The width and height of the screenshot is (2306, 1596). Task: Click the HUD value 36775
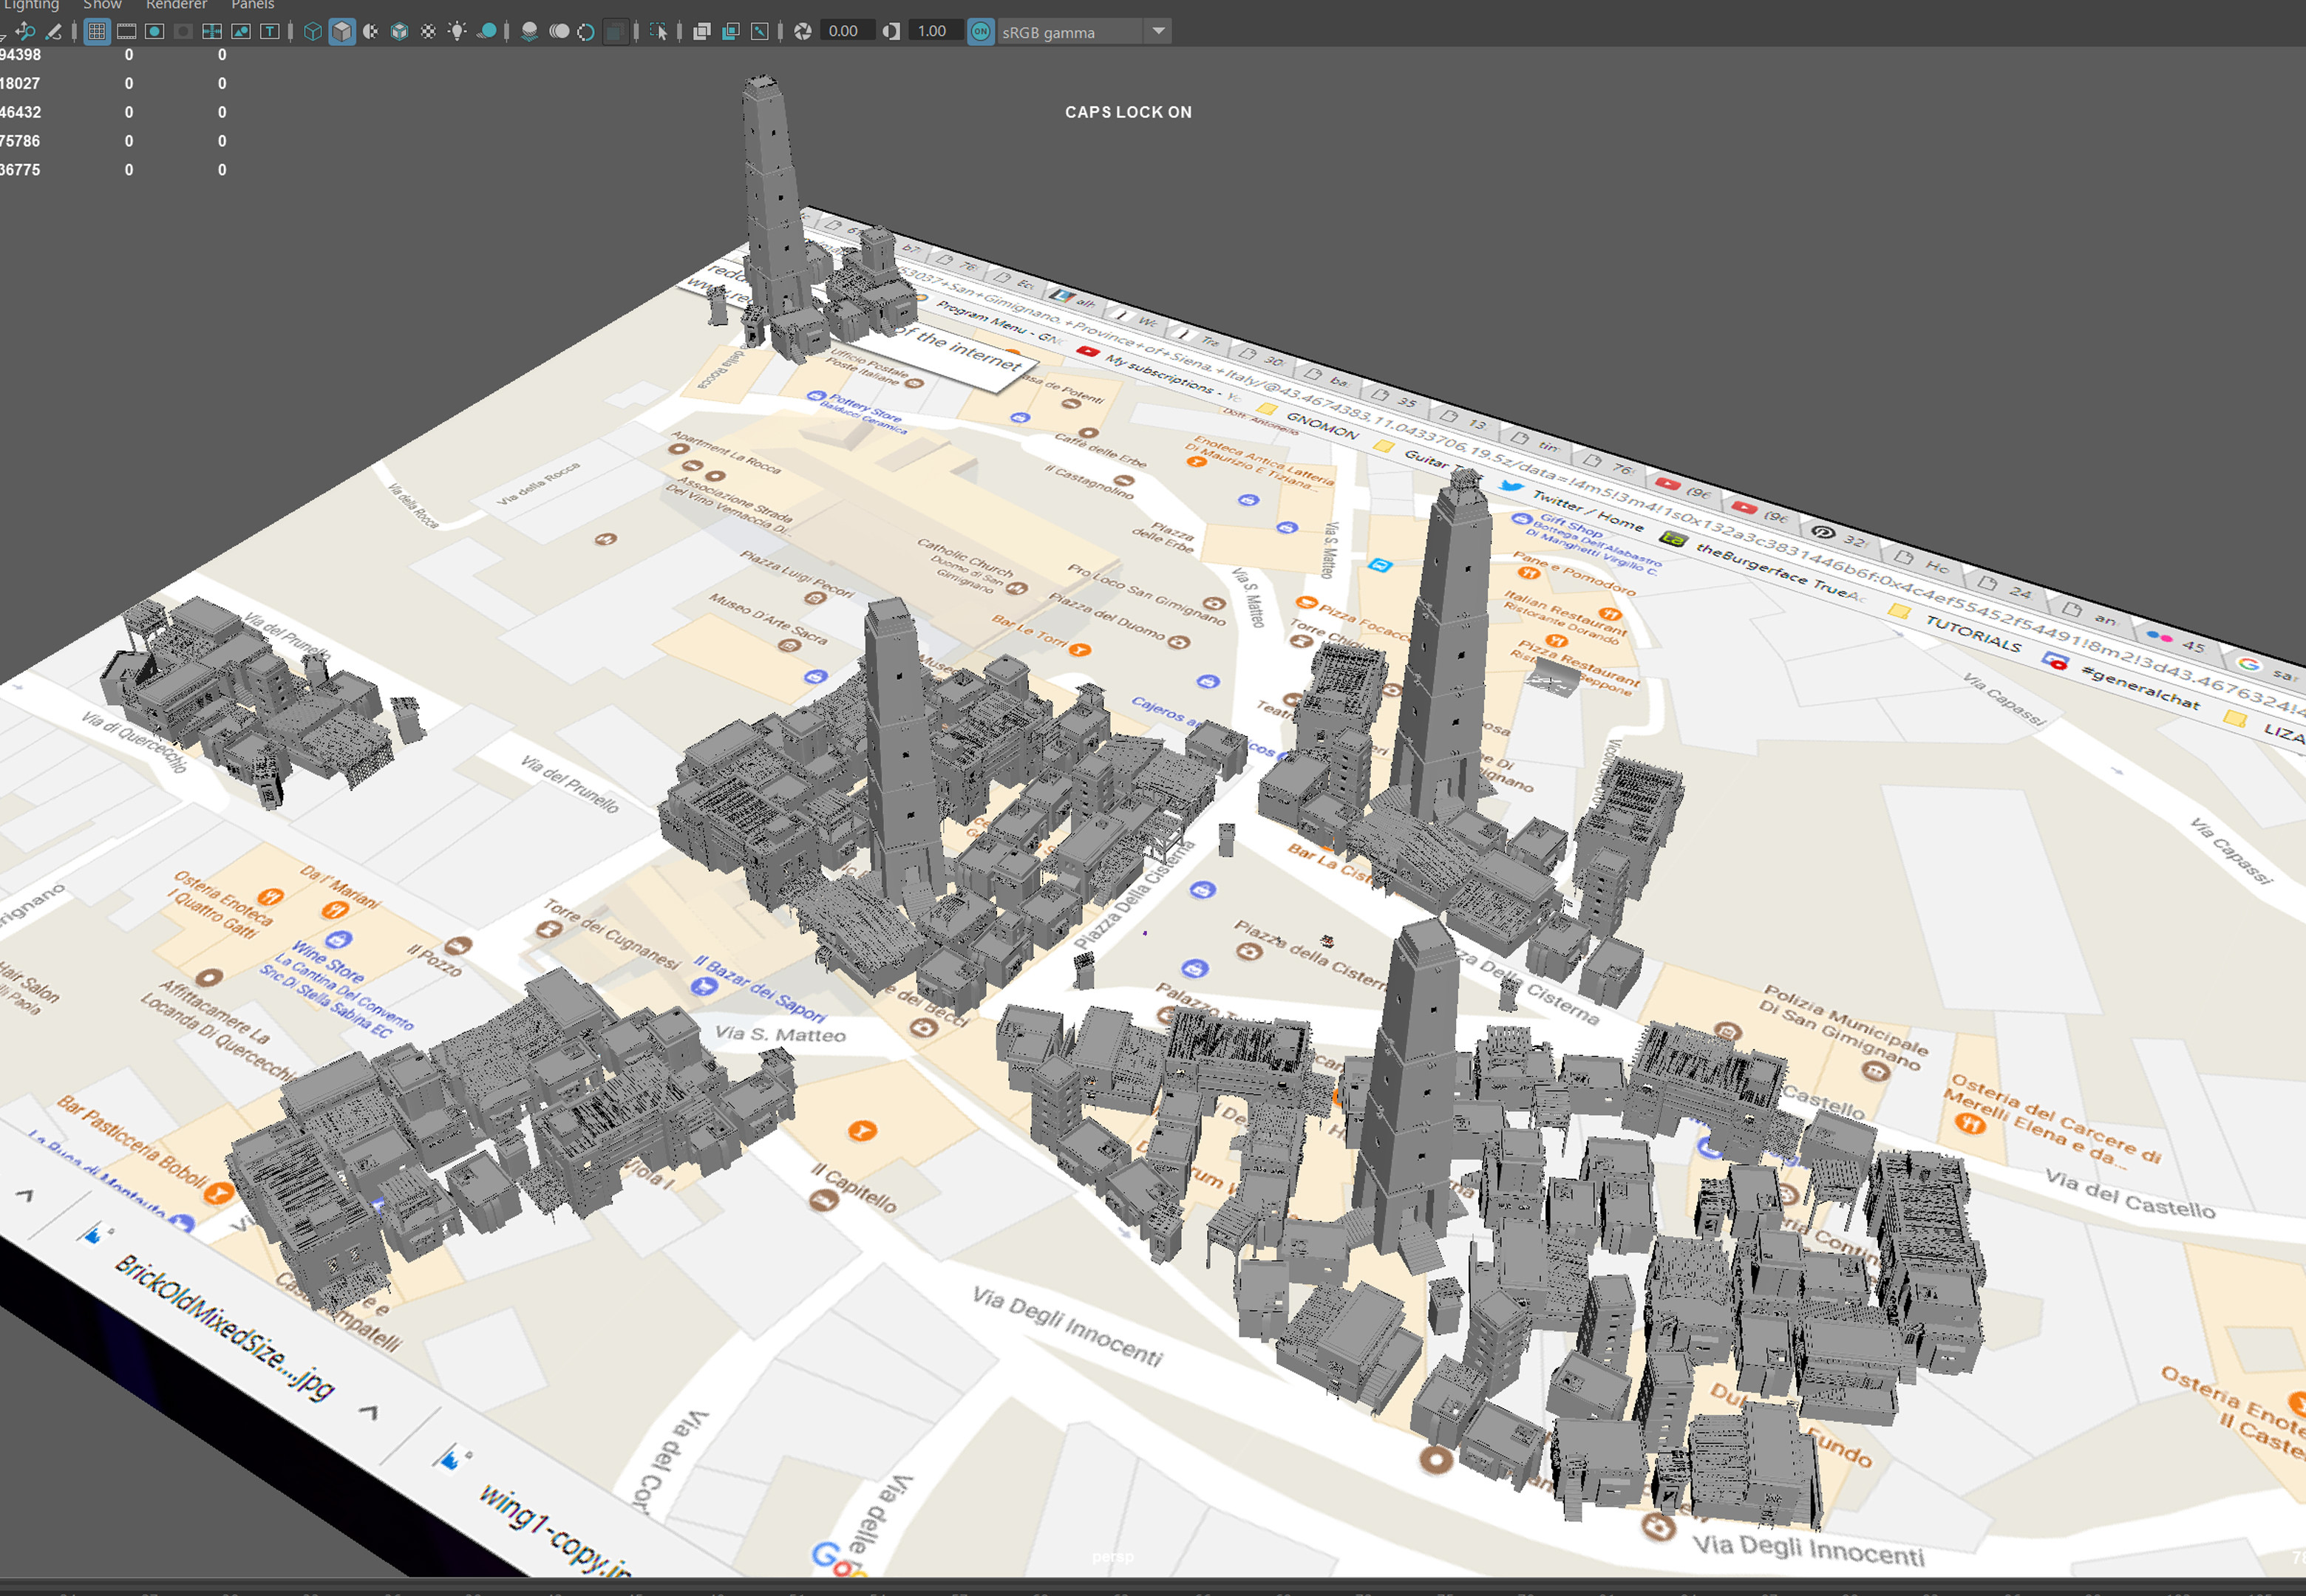tap(20, 170)
